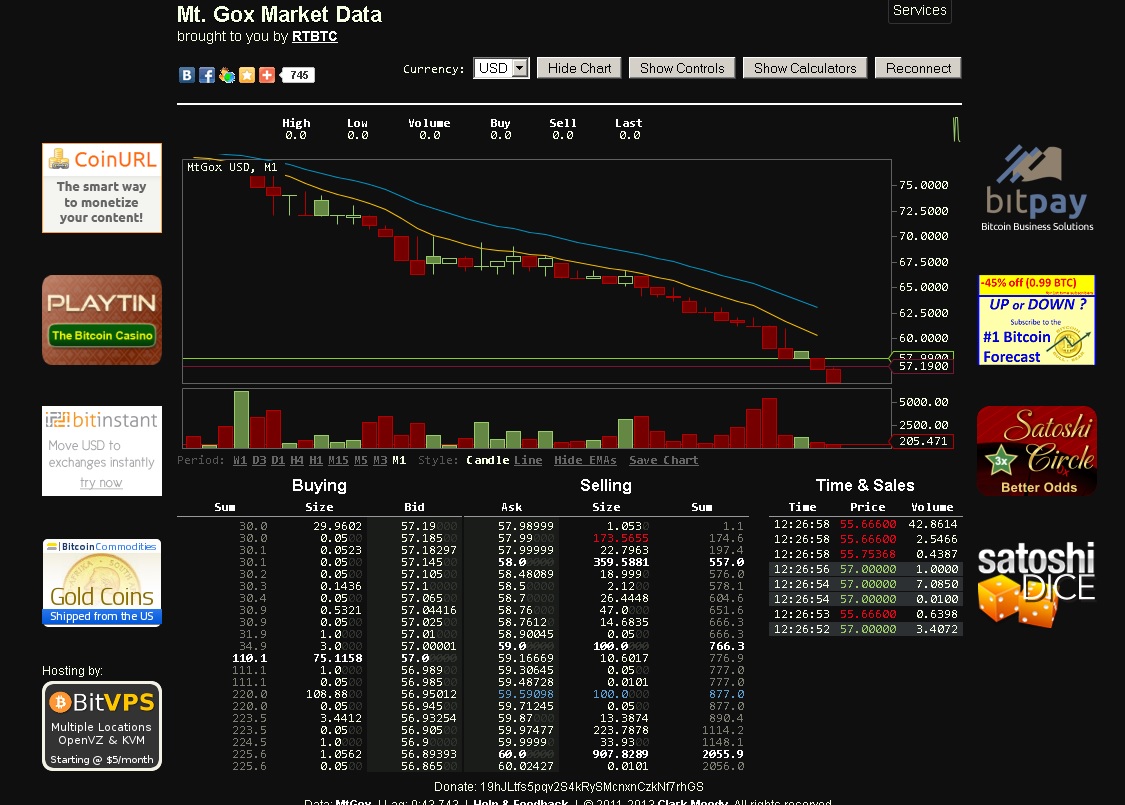Click the Reconnect button
The image size is (1125, 805).
[918, 68]
